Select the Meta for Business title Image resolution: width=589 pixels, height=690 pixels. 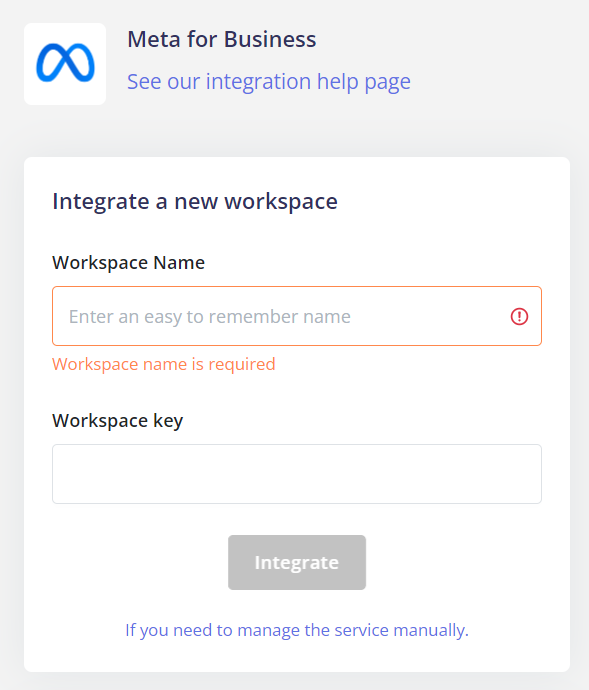[x=221, y=39]
